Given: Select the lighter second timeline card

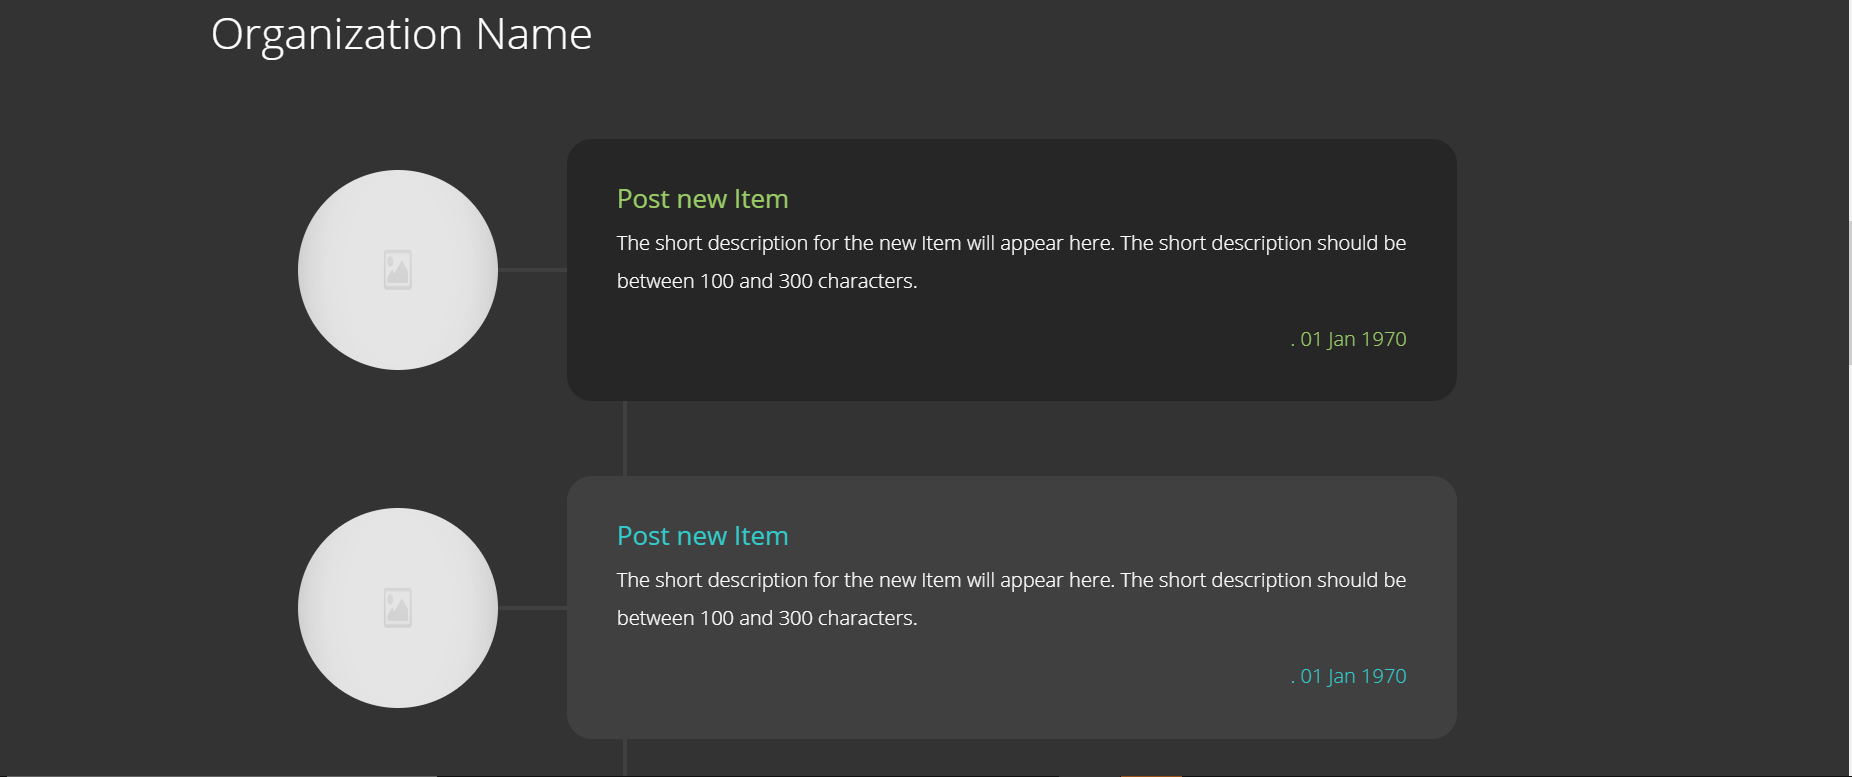Looking at the screenshot, I should pos(1011,710).
